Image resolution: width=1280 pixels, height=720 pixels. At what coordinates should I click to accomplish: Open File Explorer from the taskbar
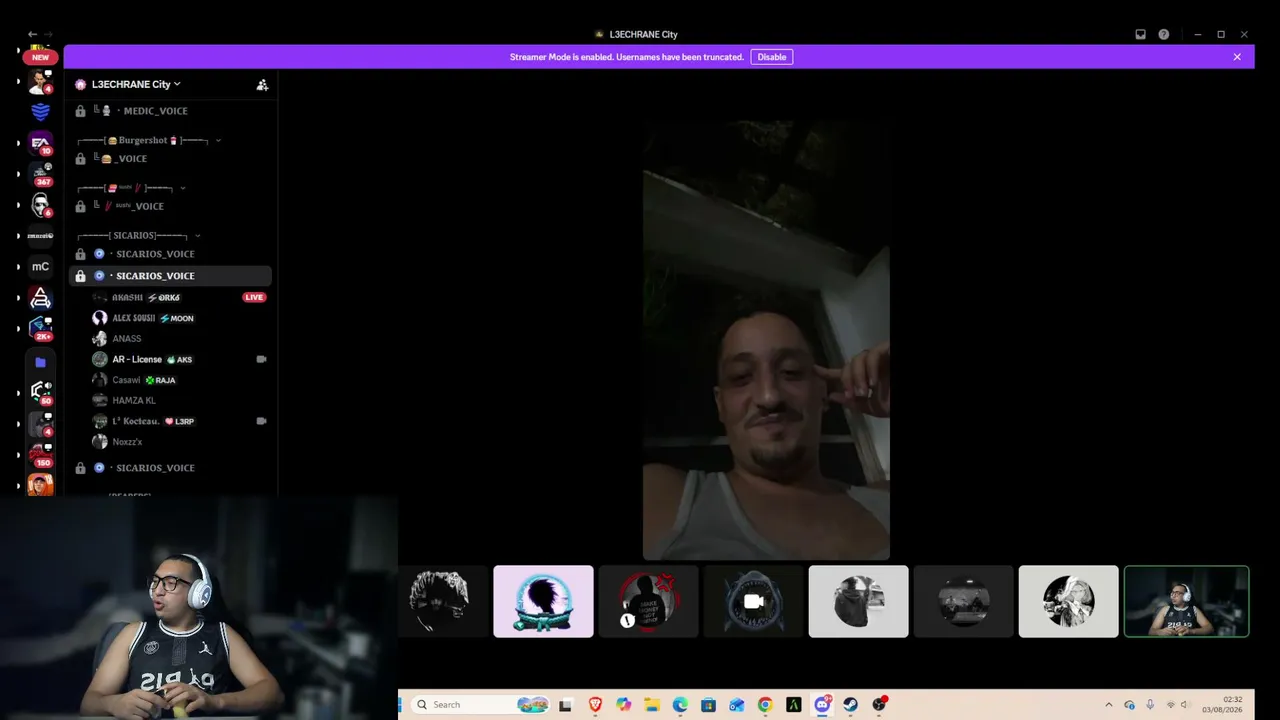(x=652, y=705)
